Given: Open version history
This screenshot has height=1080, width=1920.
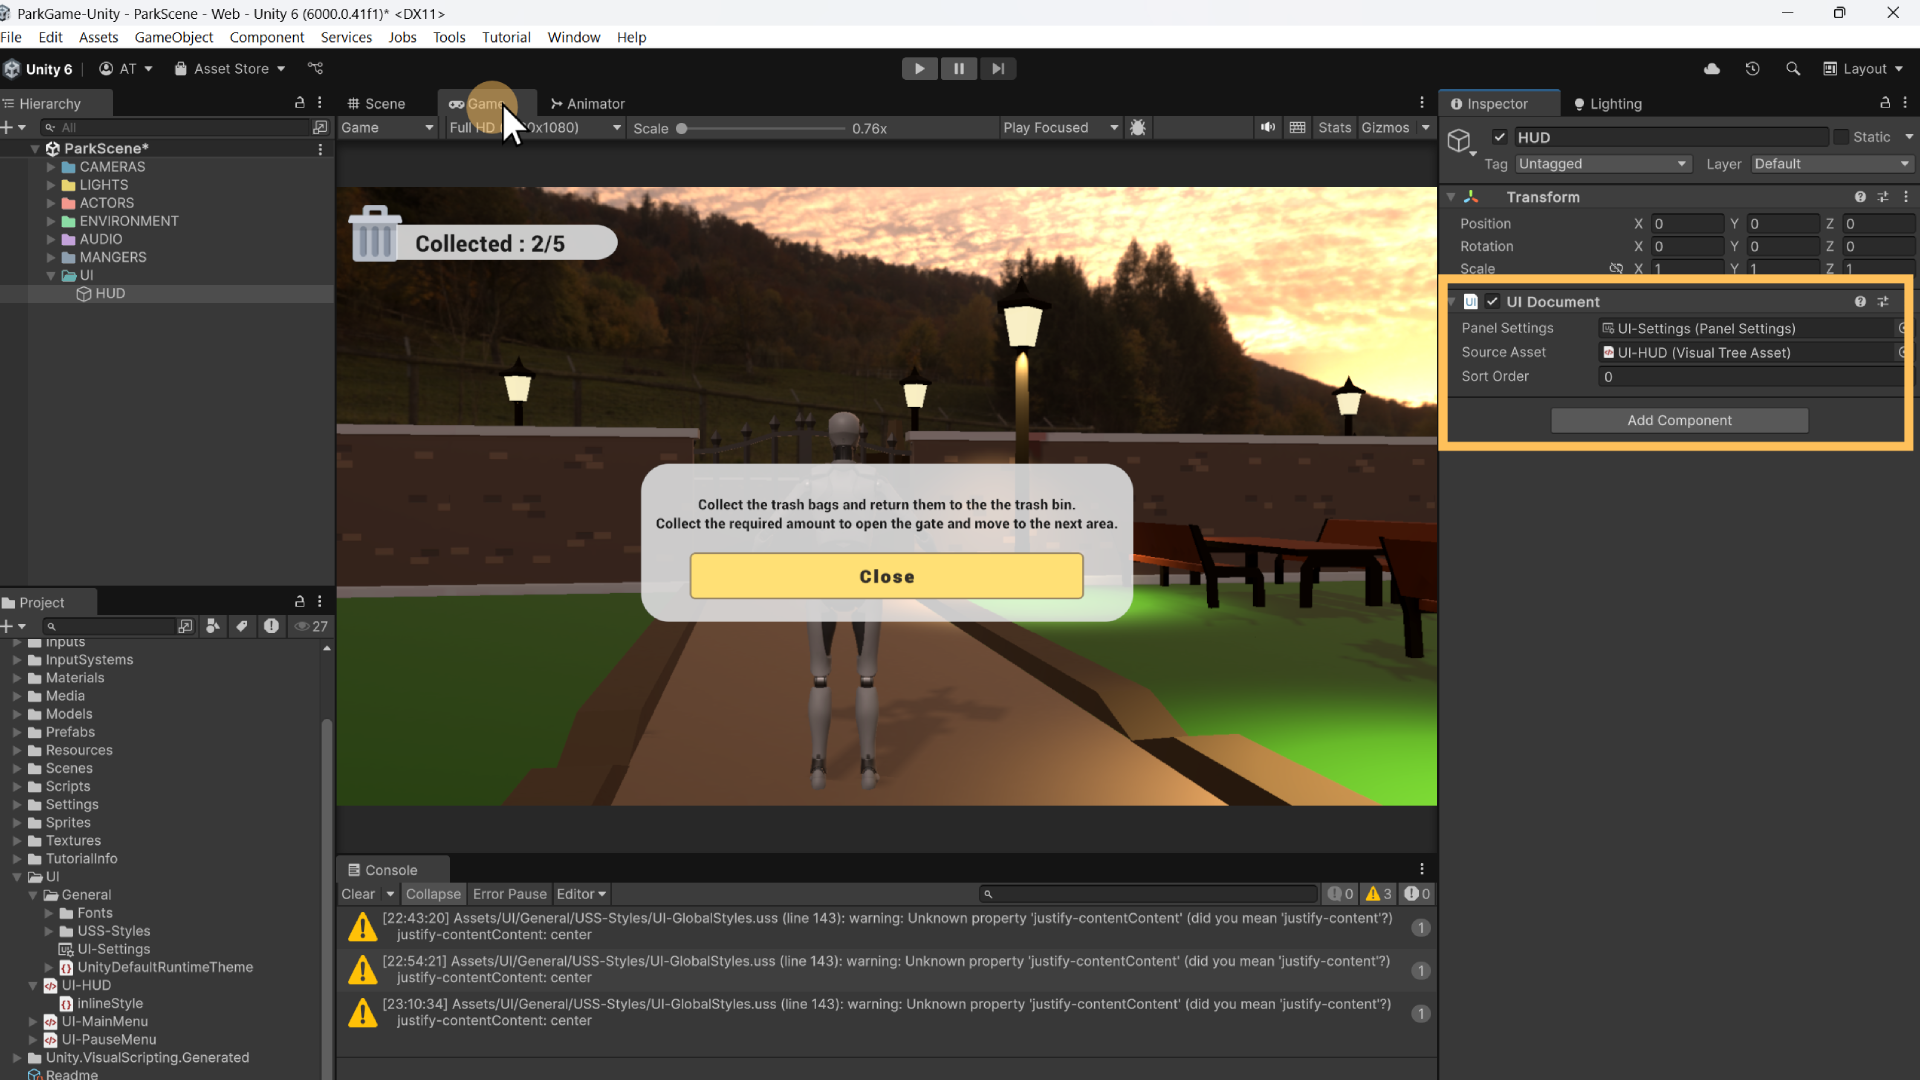Looking at the screenshot, I should pos(1752,68).
